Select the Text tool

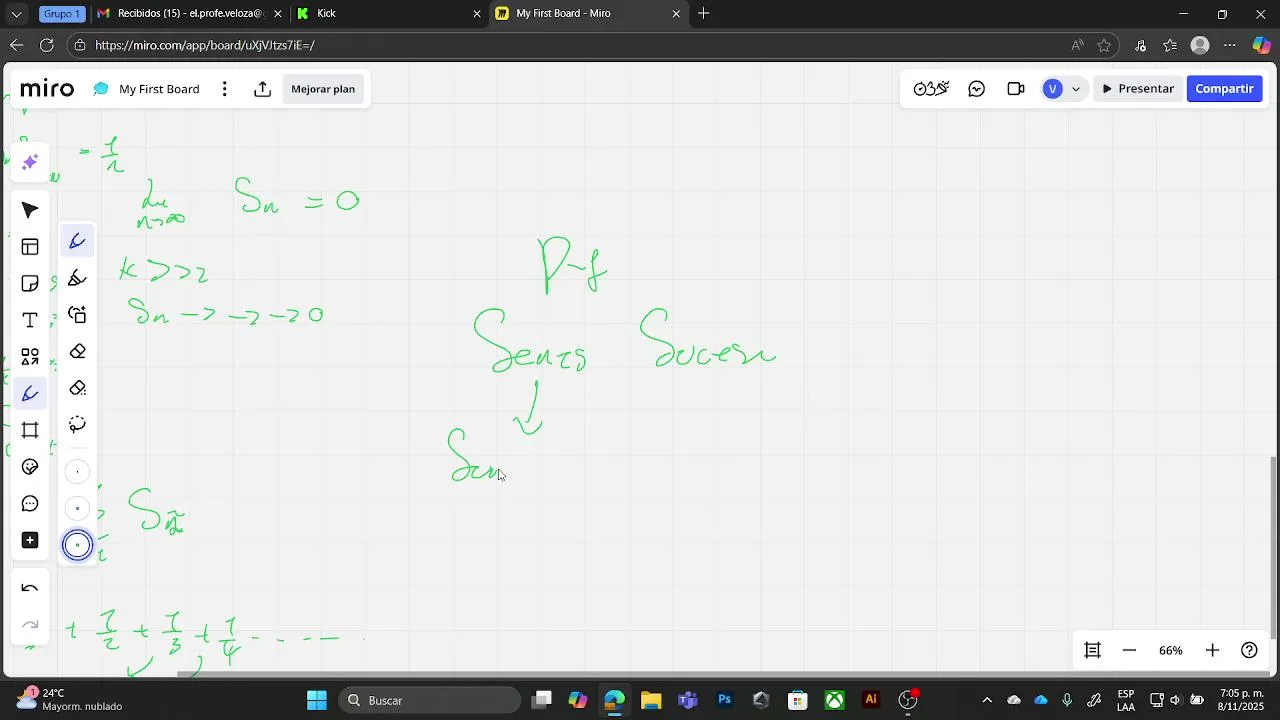tap(30, 320)
